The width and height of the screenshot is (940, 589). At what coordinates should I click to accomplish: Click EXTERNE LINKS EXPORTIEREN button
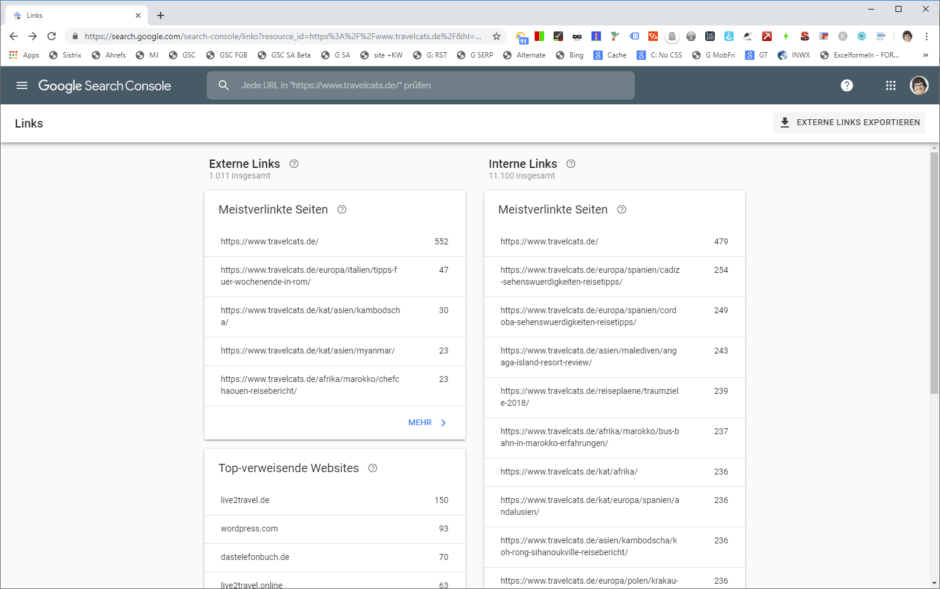pyautogui.click(x=849, y=122)
